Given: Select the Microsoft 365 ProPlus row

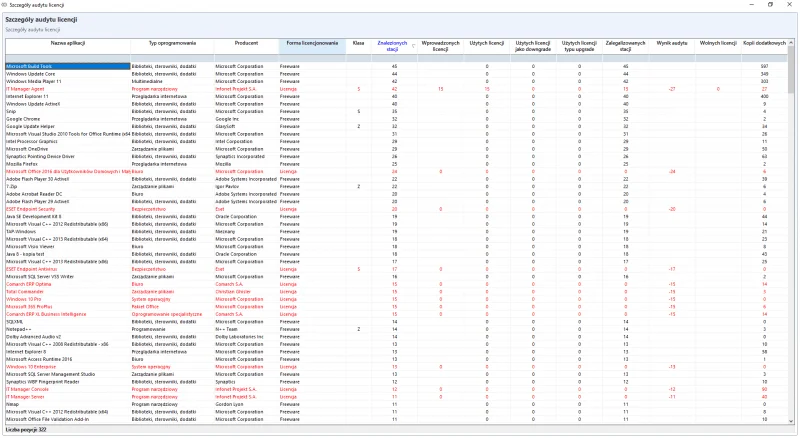Looking at the screenshot, I should tap(396, 307).
